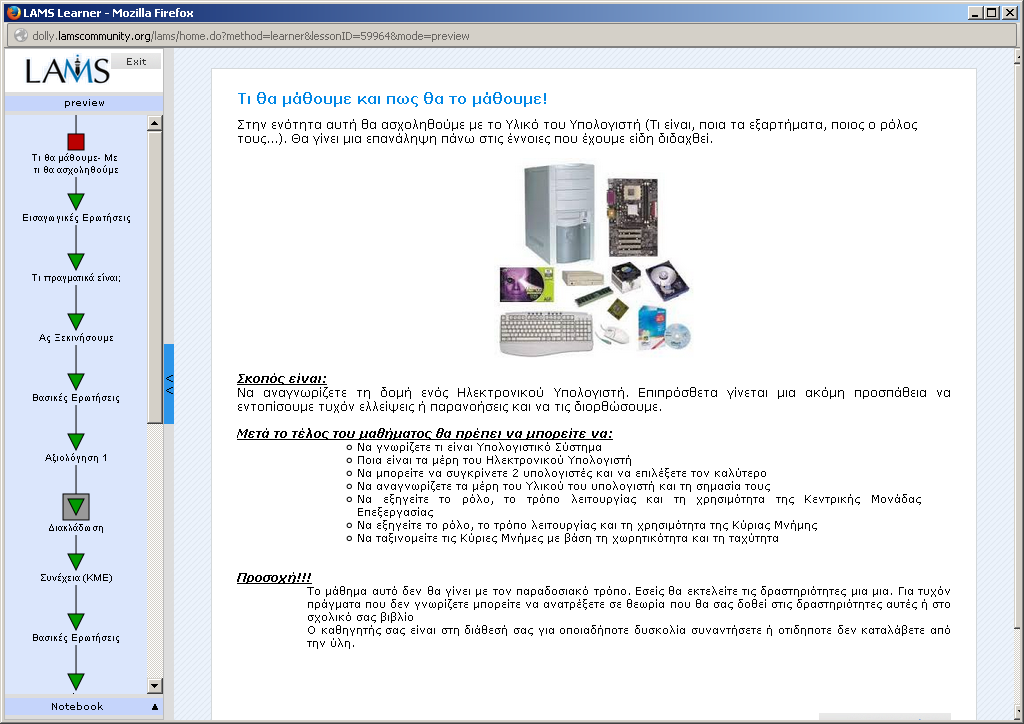The image size is (1024, 724).
Task: Click the heading 'Τι θα μάθουμε και πως θα το μάθουμε!'
Action: 392,99
